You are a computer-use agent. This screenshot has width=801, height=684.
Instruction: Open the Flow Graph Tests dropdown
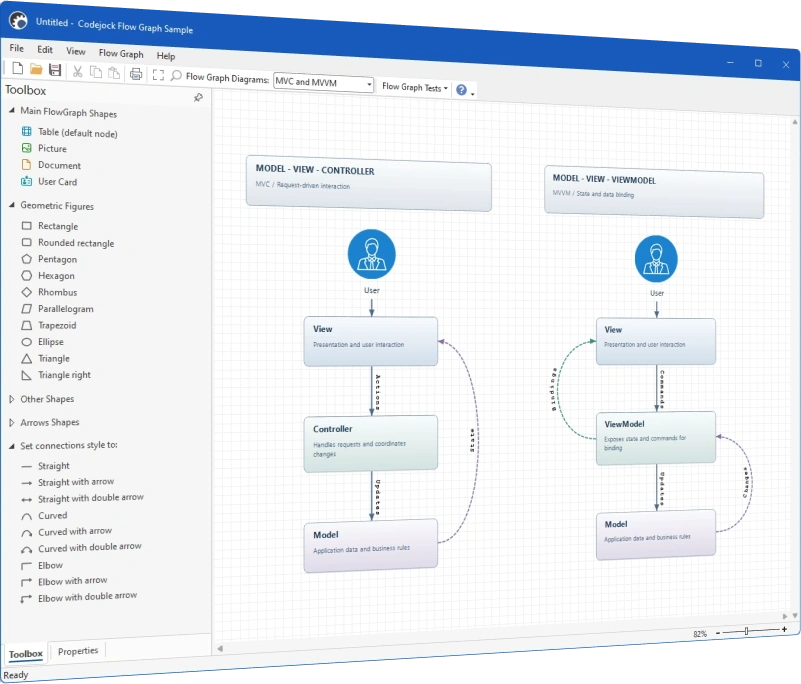click(x=415, y=87)
